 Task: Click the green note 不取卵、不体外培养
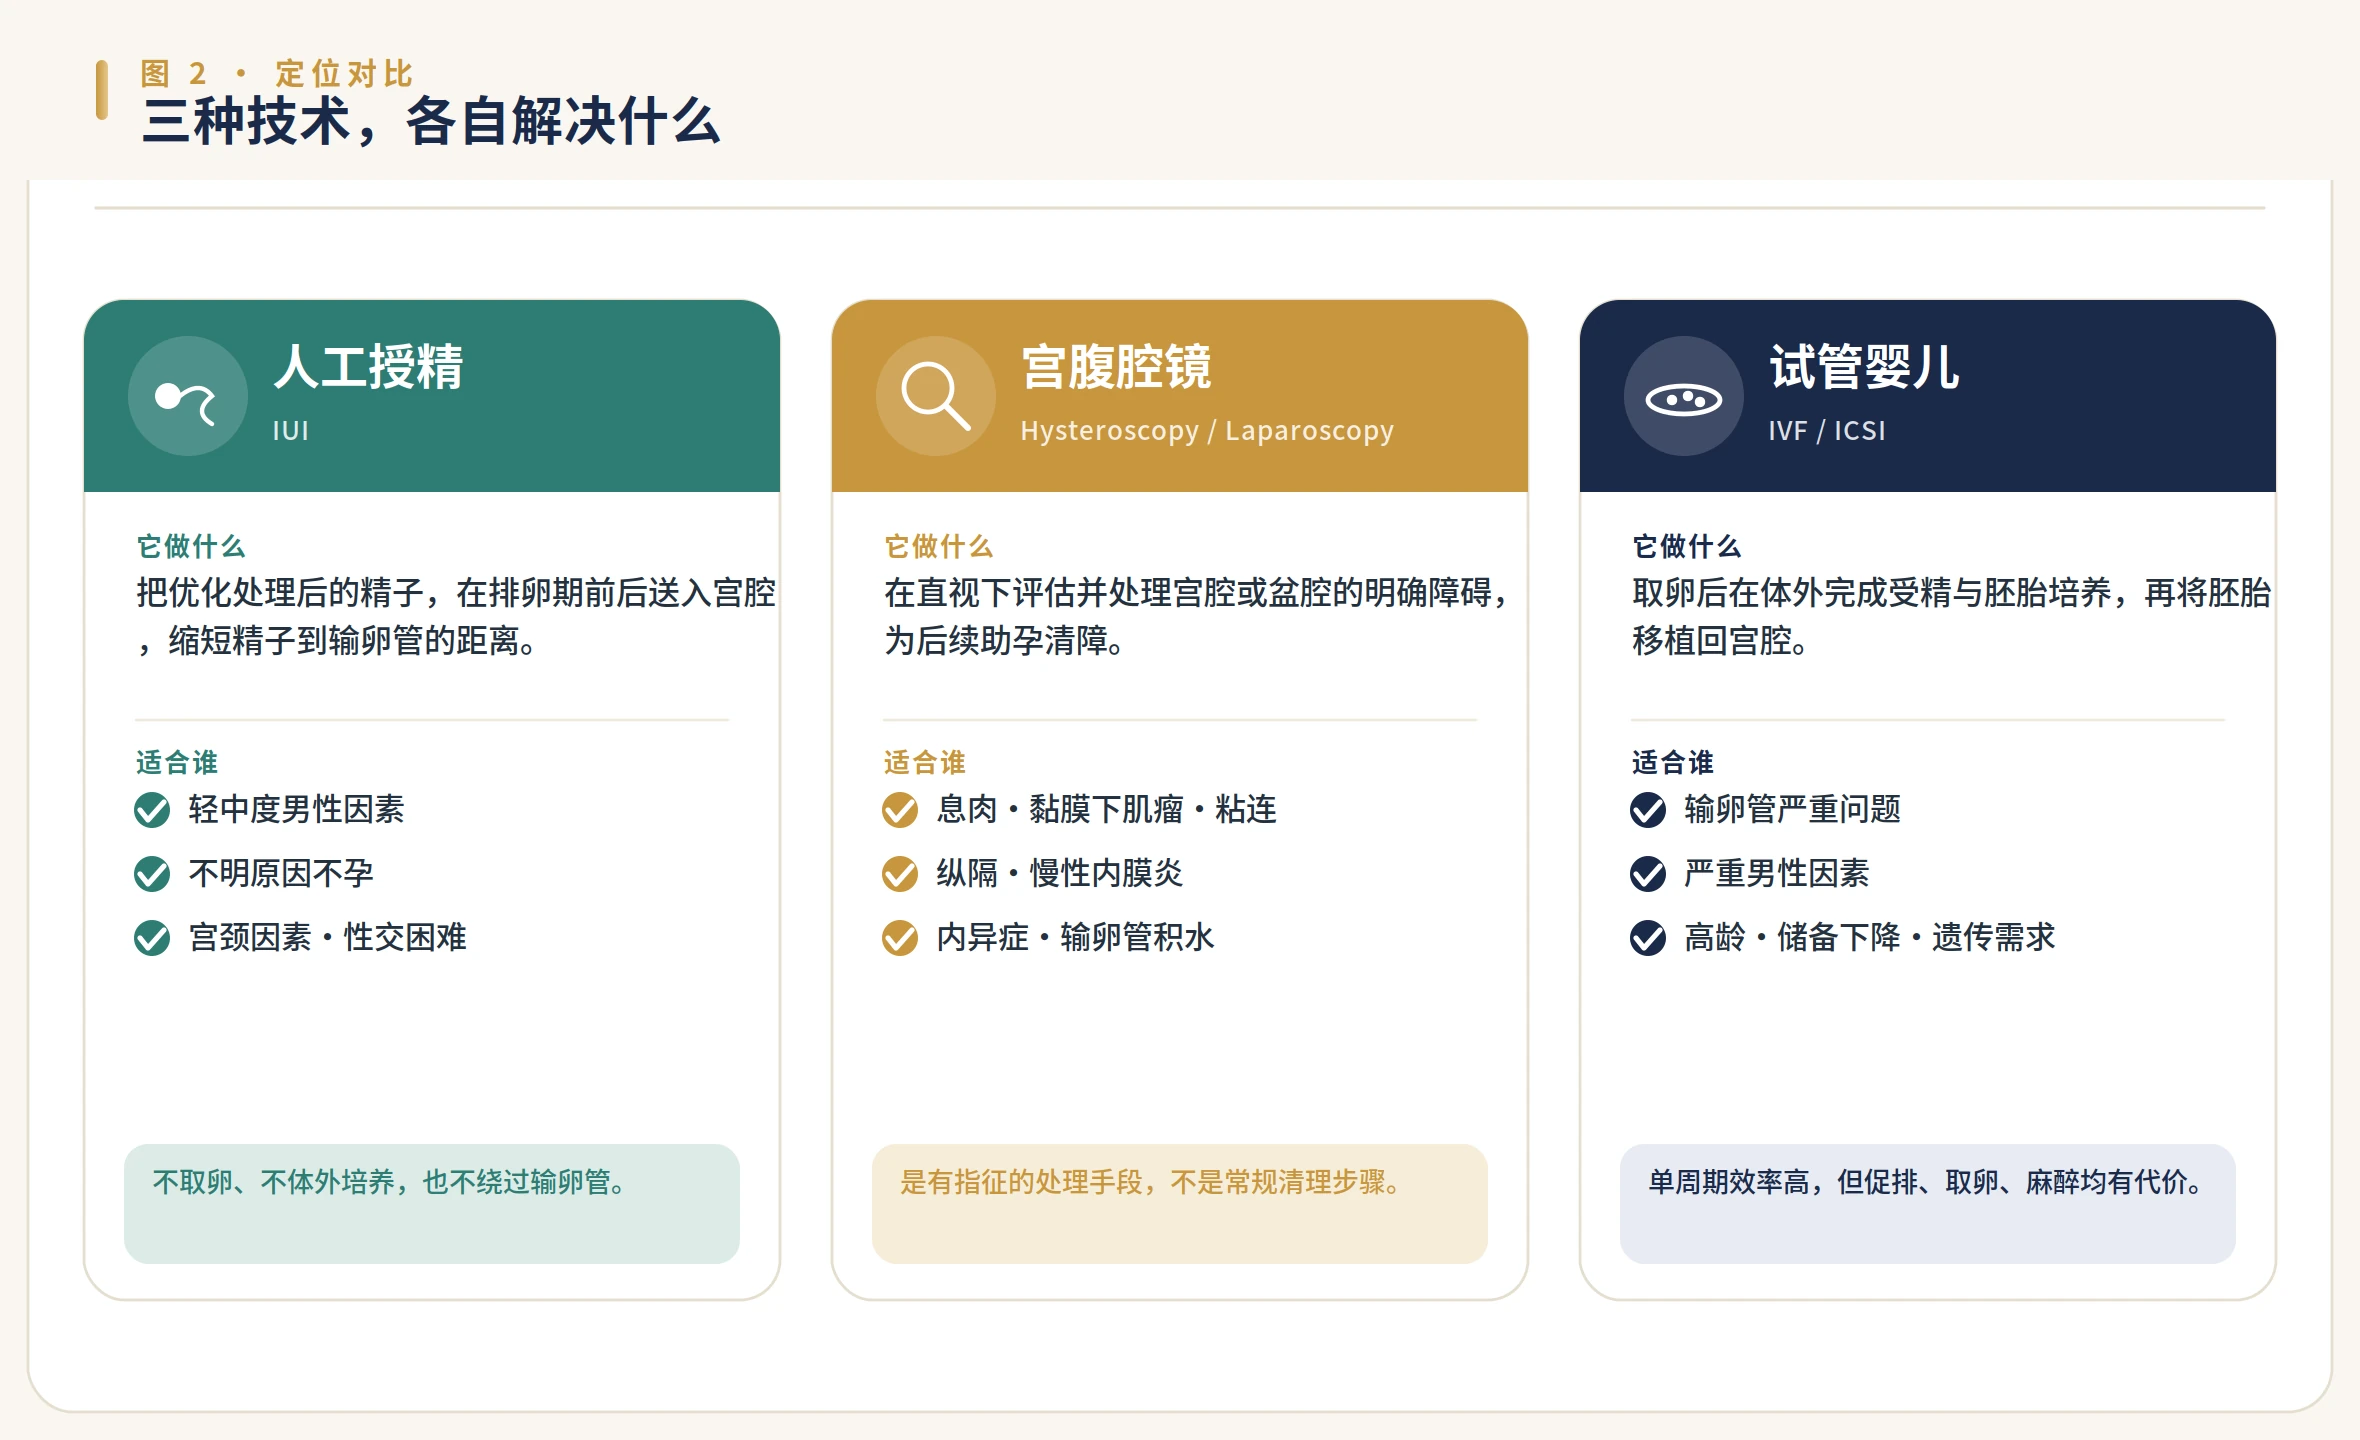tap(432, 1204)
